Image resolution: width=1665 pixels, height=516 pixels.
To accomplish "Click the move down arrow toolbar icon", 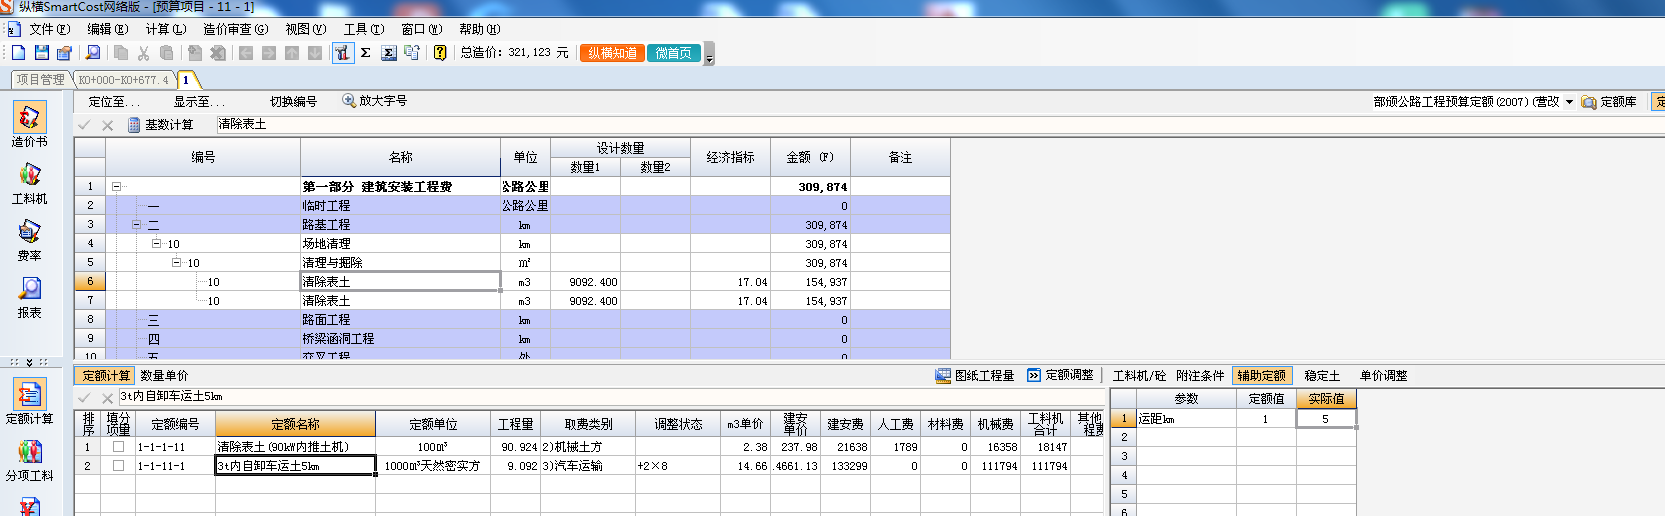I will pos(315,53).
